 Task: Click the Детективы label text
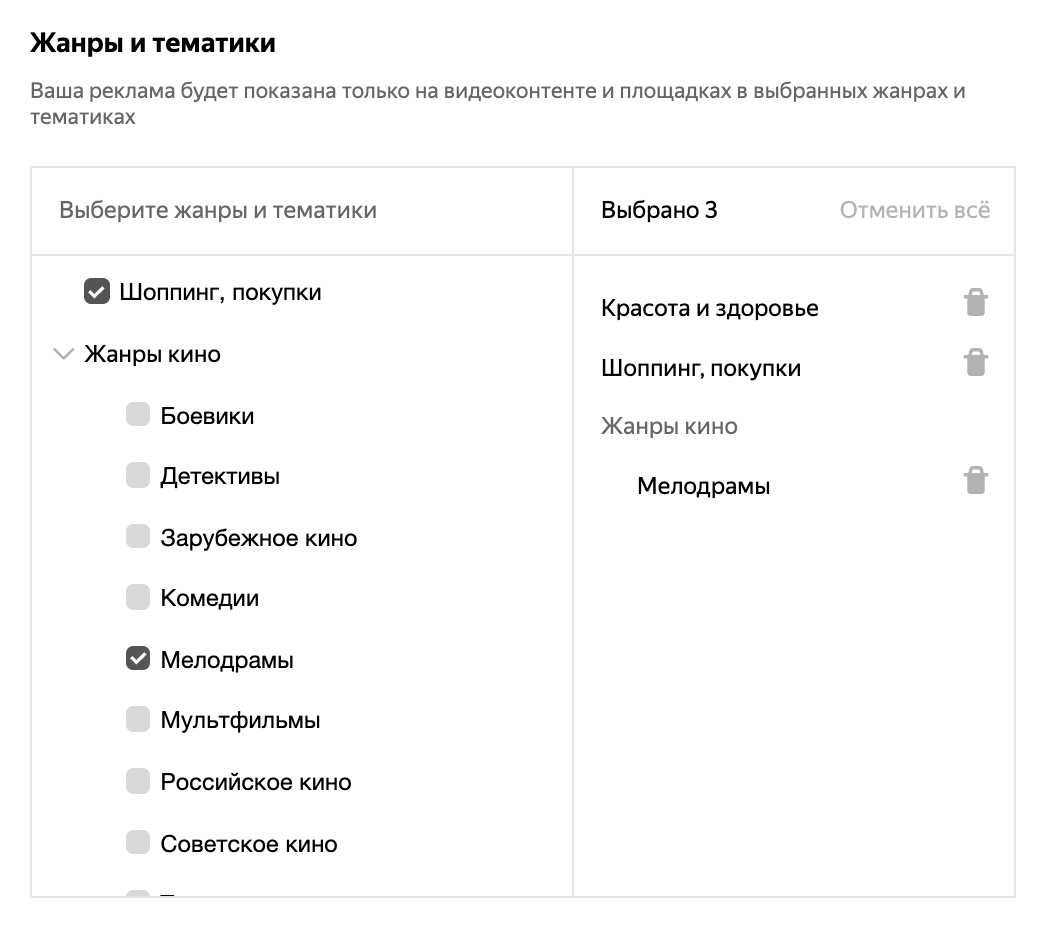(220, 476)
